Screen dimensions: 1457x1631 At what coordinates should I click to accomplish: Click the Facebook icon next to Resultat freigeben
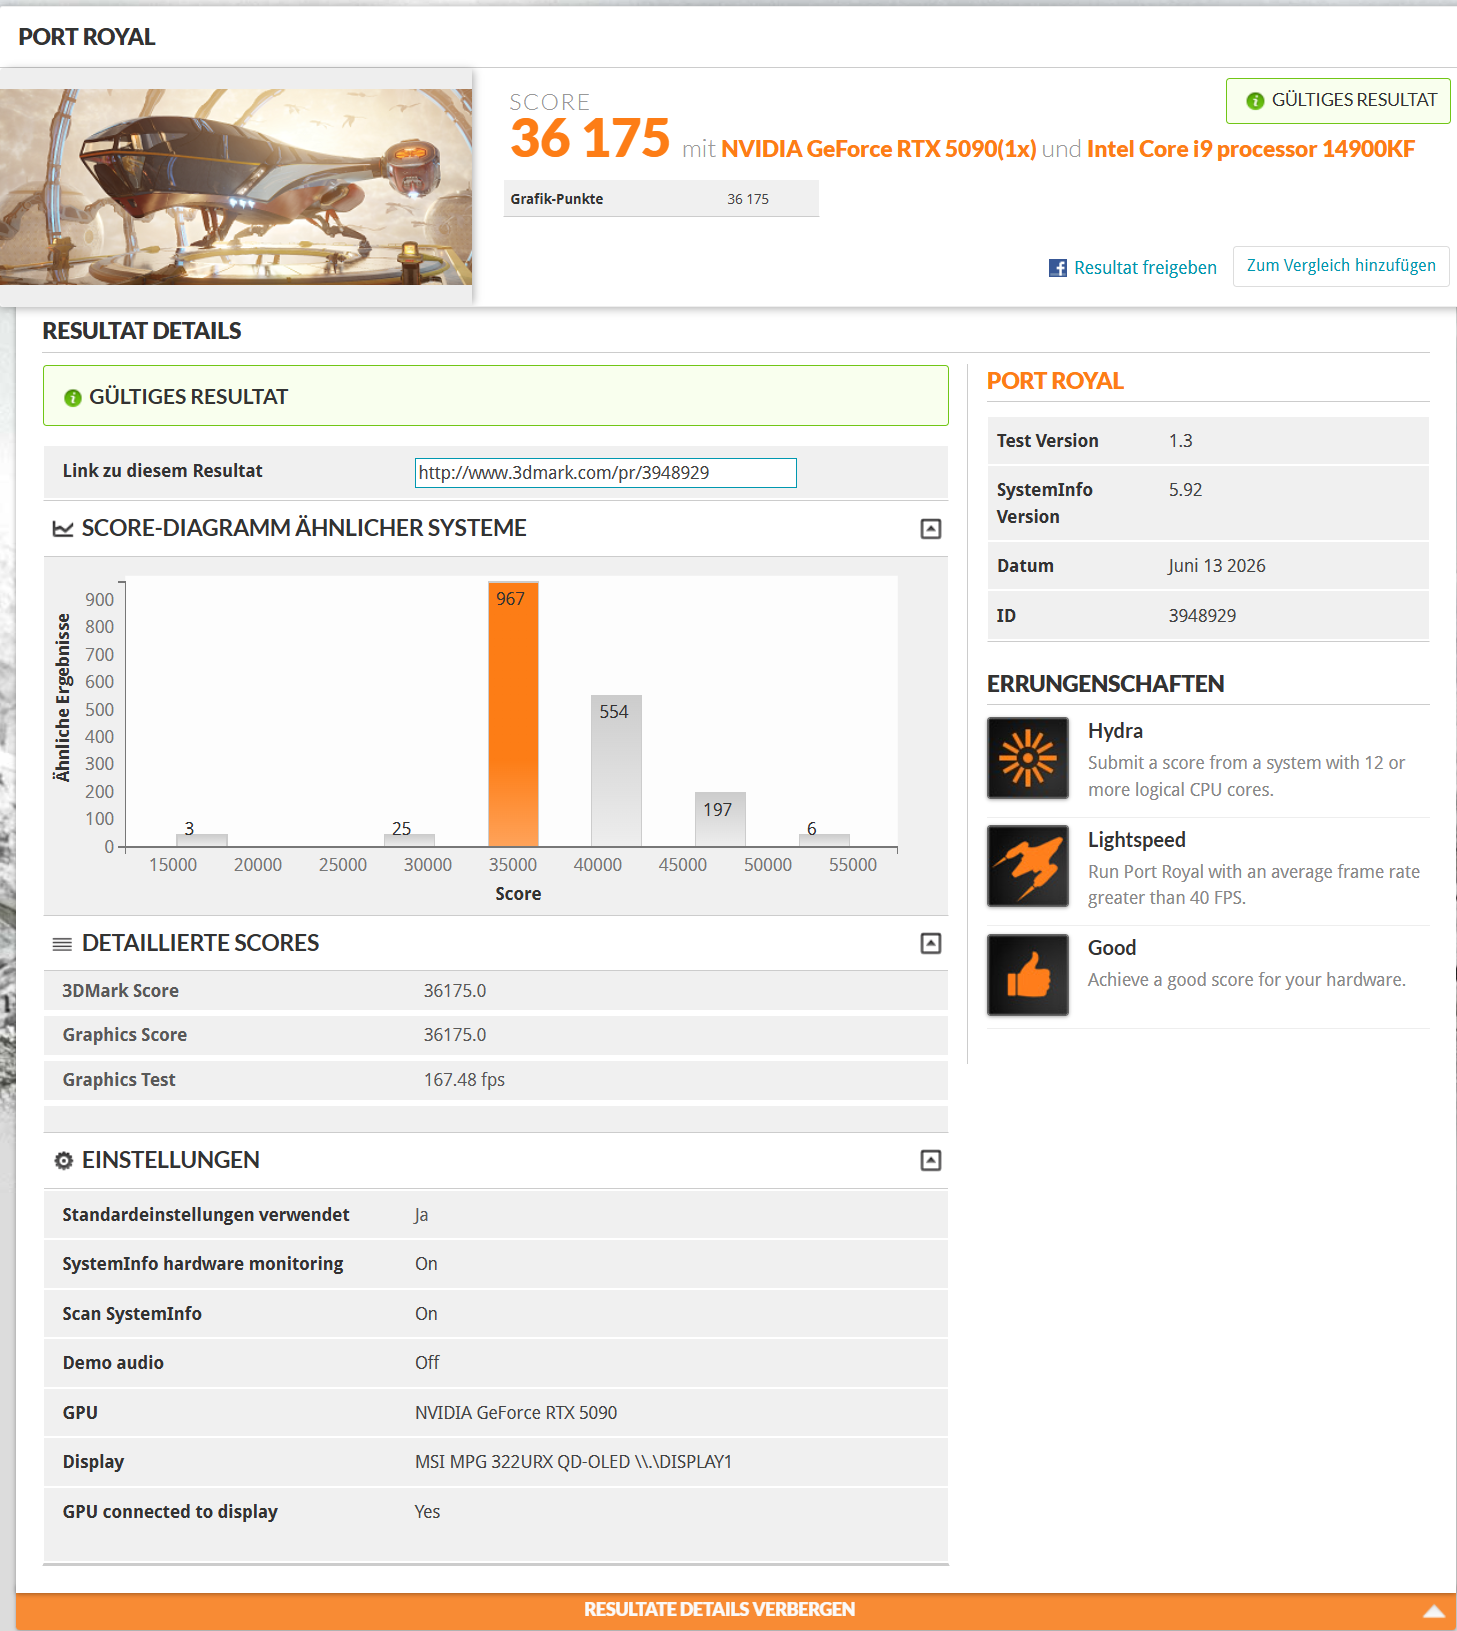[1057, 268]
